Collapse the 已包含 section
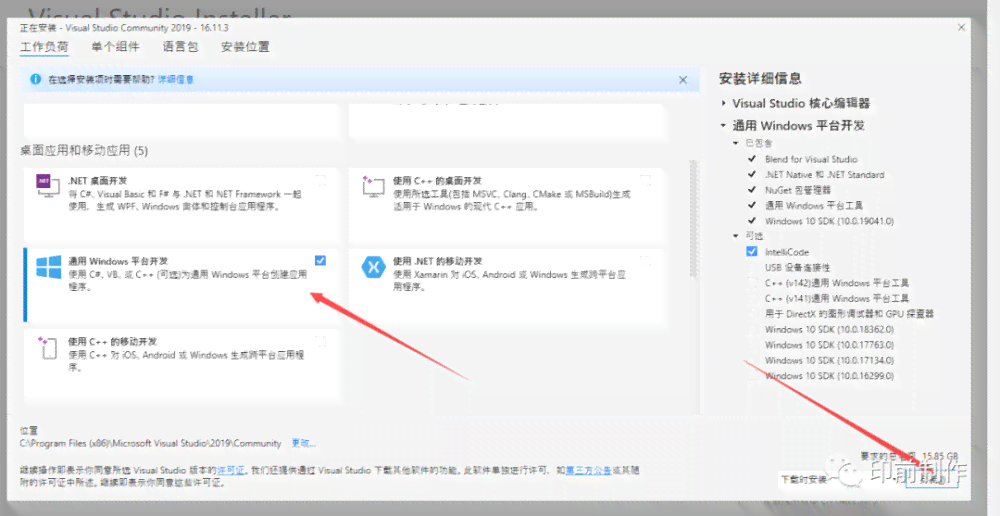1000x516 pixels. (x=735, y=144)
